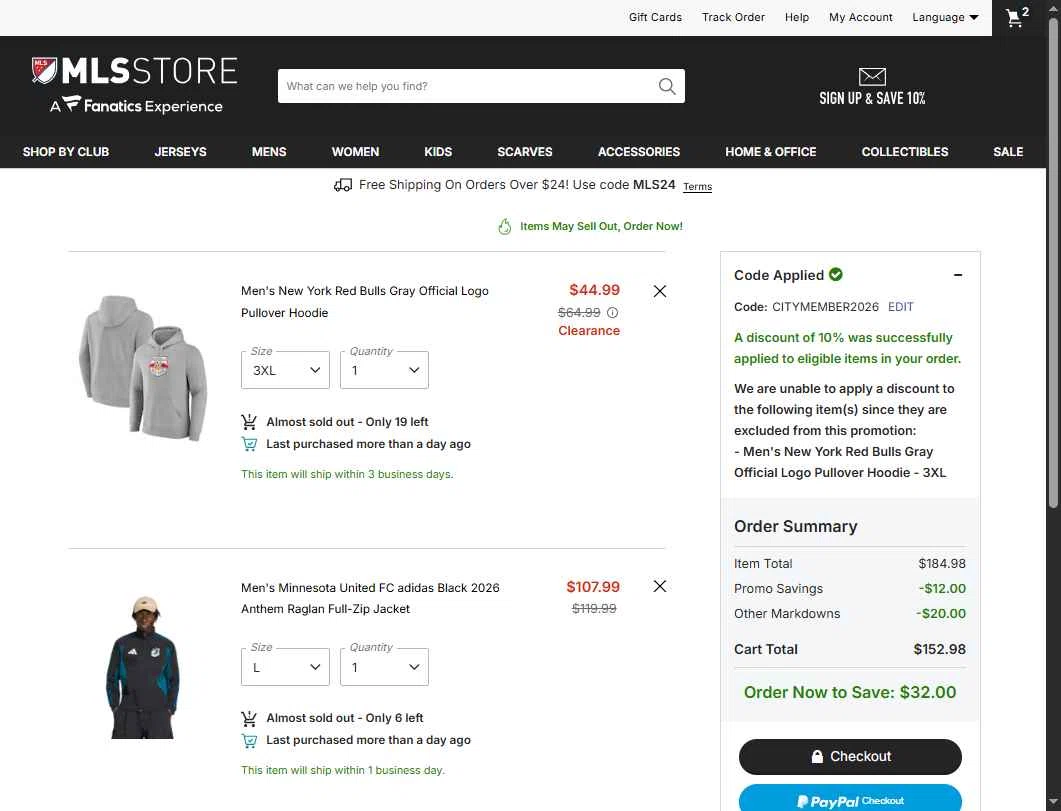
Task: Open Minnesota United Anthem Jacket title link
Action: click(370, 598)
